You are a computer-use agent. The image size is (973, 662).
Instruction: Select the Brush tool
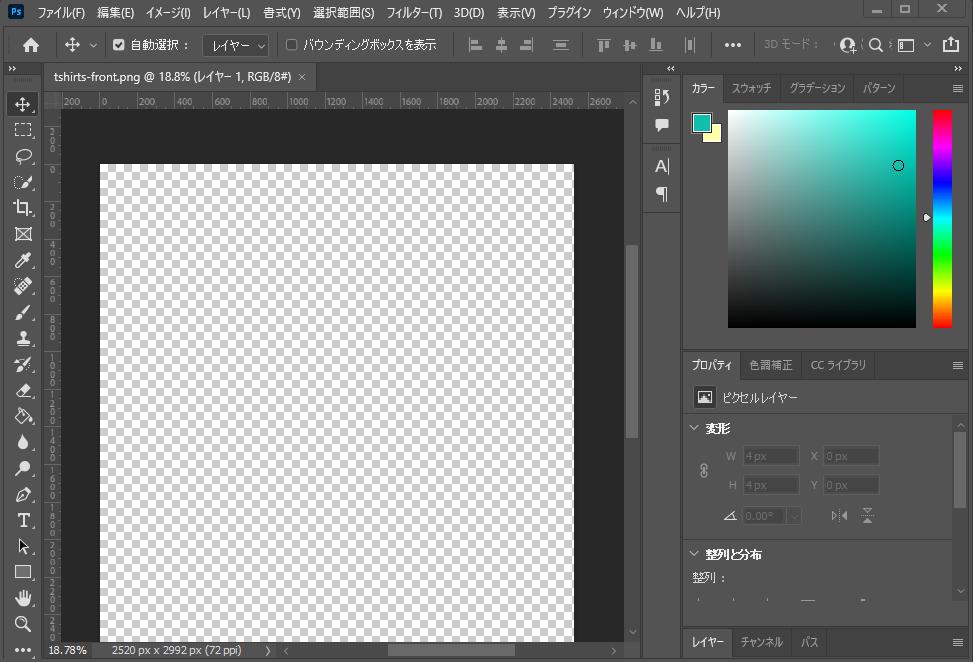[23, 312]
